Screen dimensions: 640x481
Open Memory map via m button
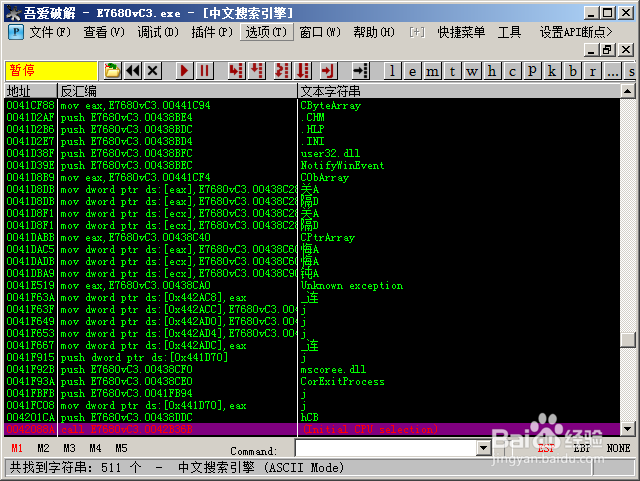(433, 71)
